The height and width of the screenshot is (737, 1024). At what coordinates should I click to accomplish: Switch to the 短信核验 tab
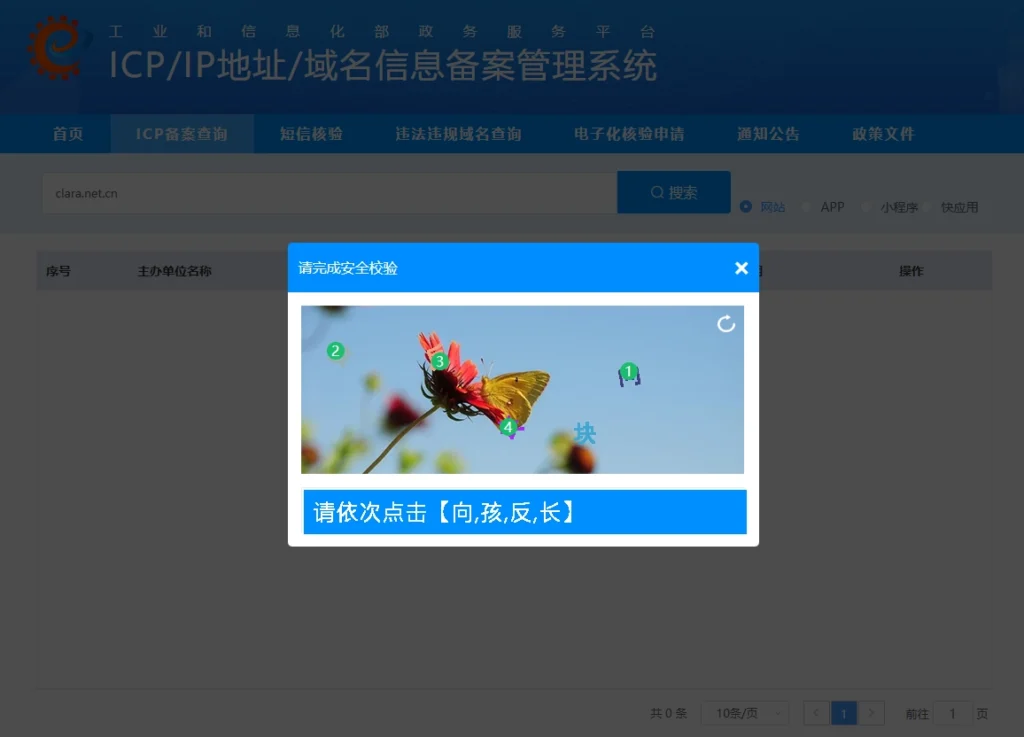coord(311,133)
